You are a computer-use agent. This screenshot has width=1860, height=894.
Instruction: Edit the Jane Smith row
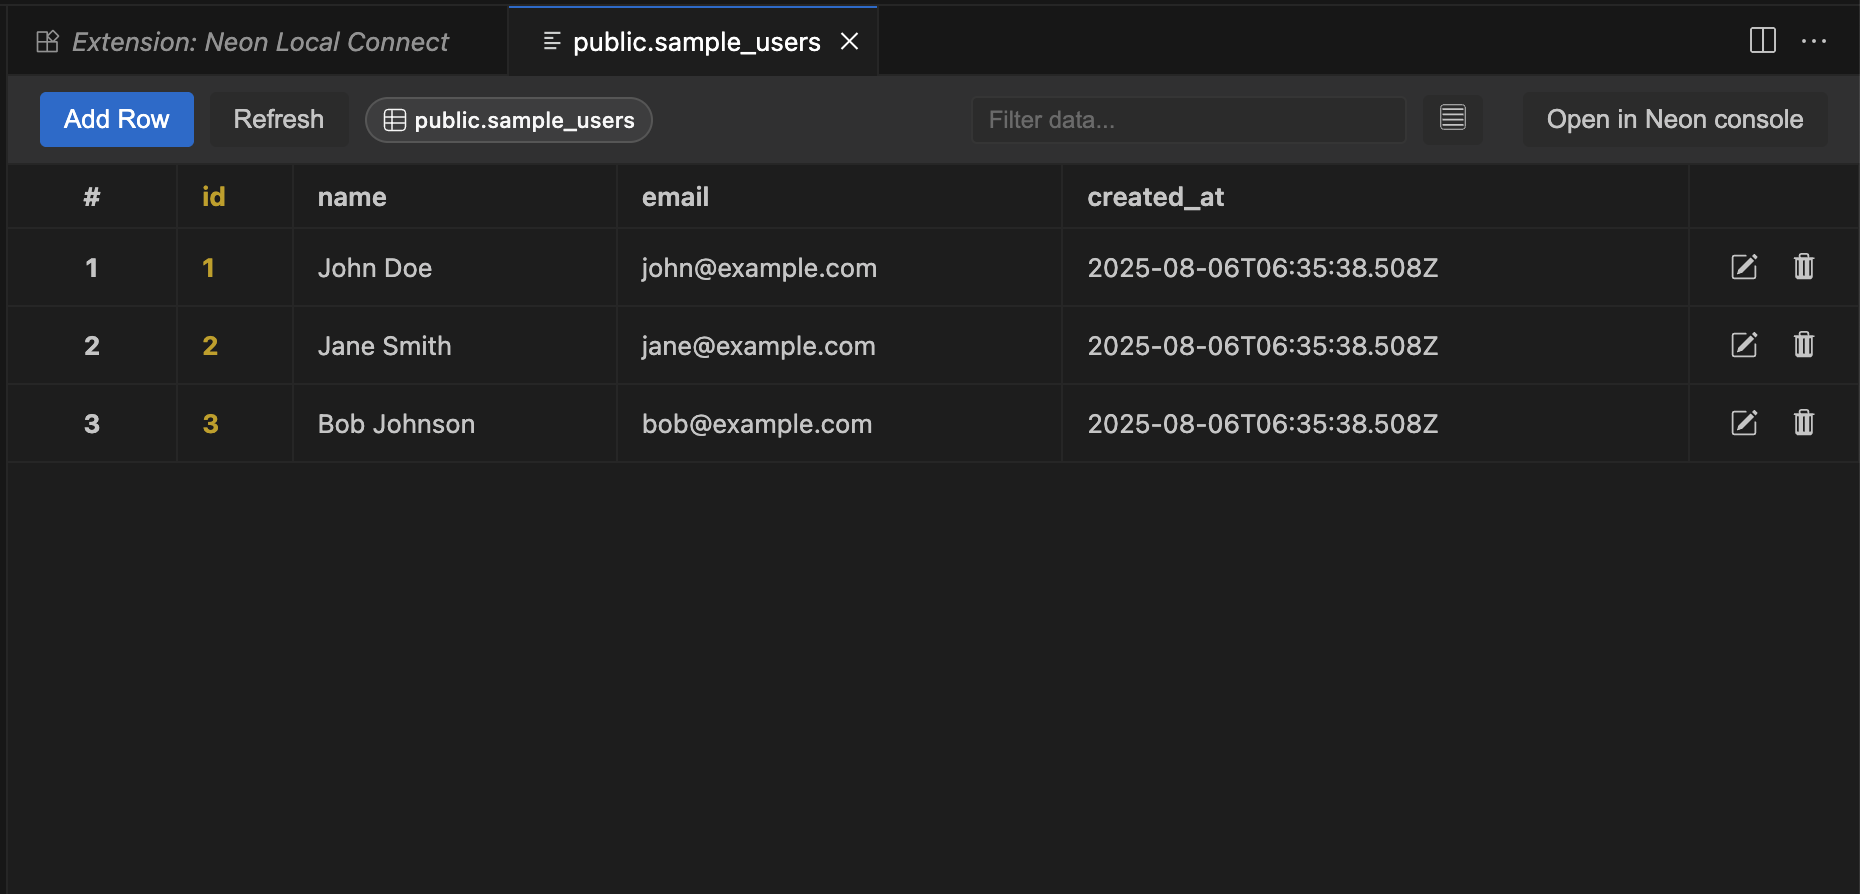tap(1743, 345)
